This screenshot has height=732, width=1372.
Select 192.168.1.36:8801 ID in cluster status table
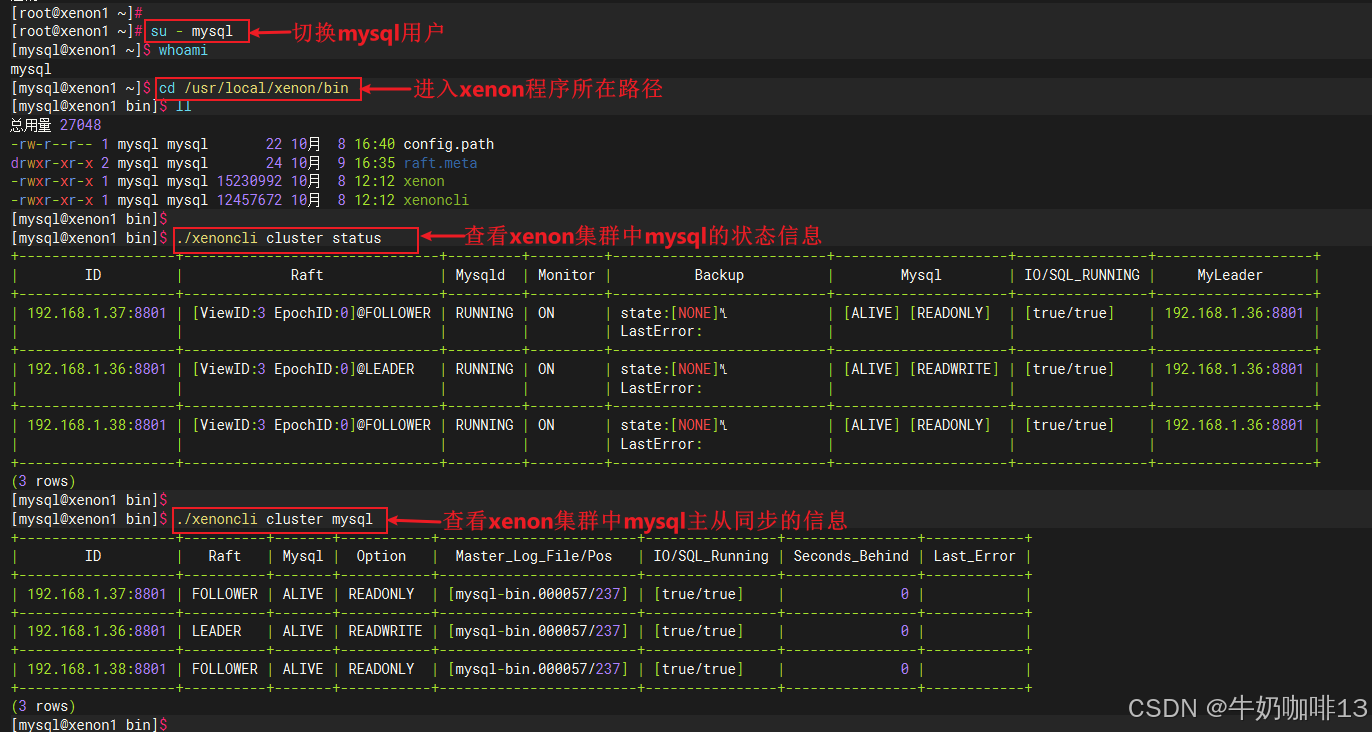(97, 369)
